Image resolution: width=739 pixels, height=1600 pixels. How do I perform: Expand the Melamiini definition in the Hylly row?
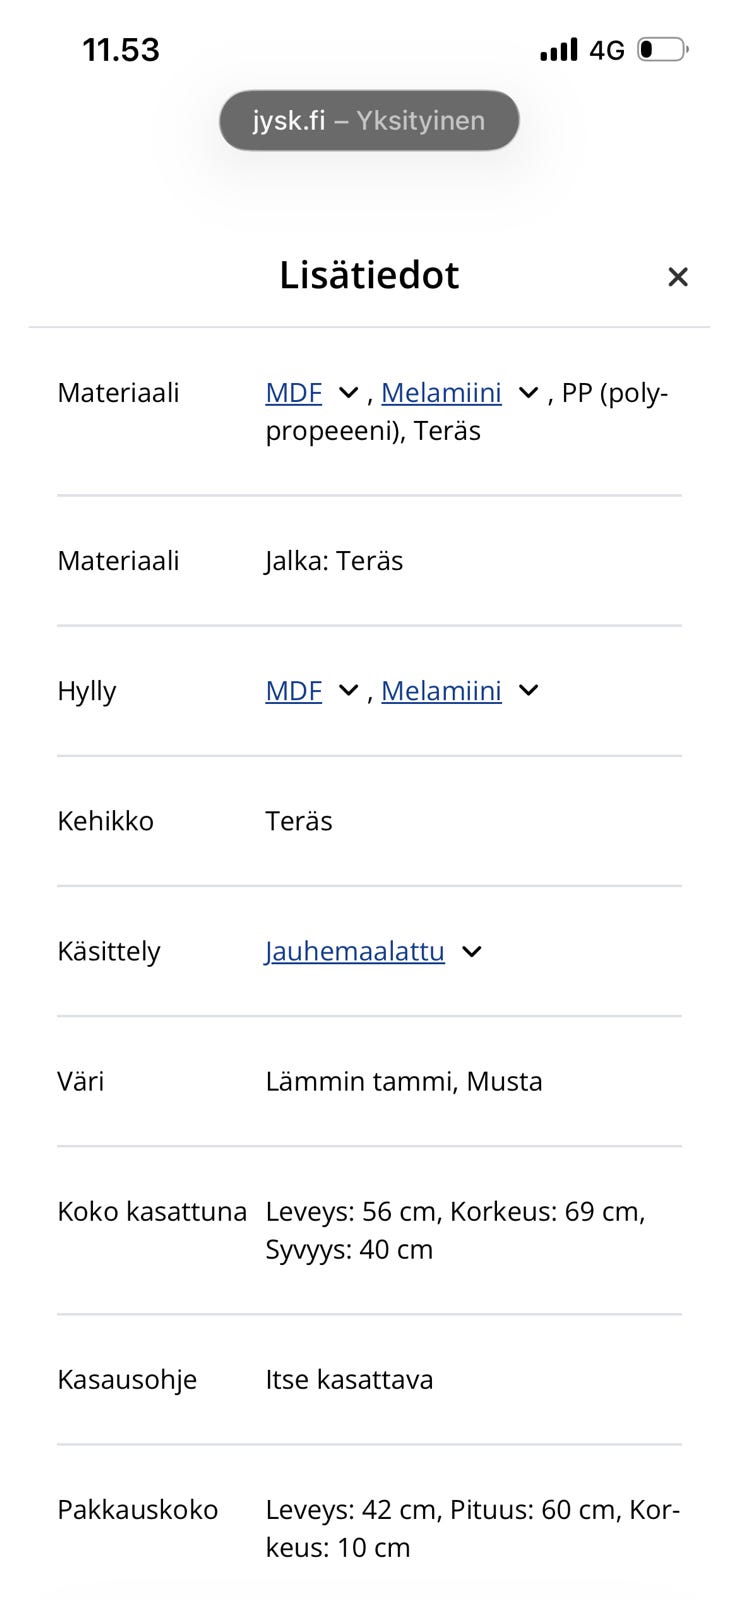pyautogui.click(x=442, y=690)
